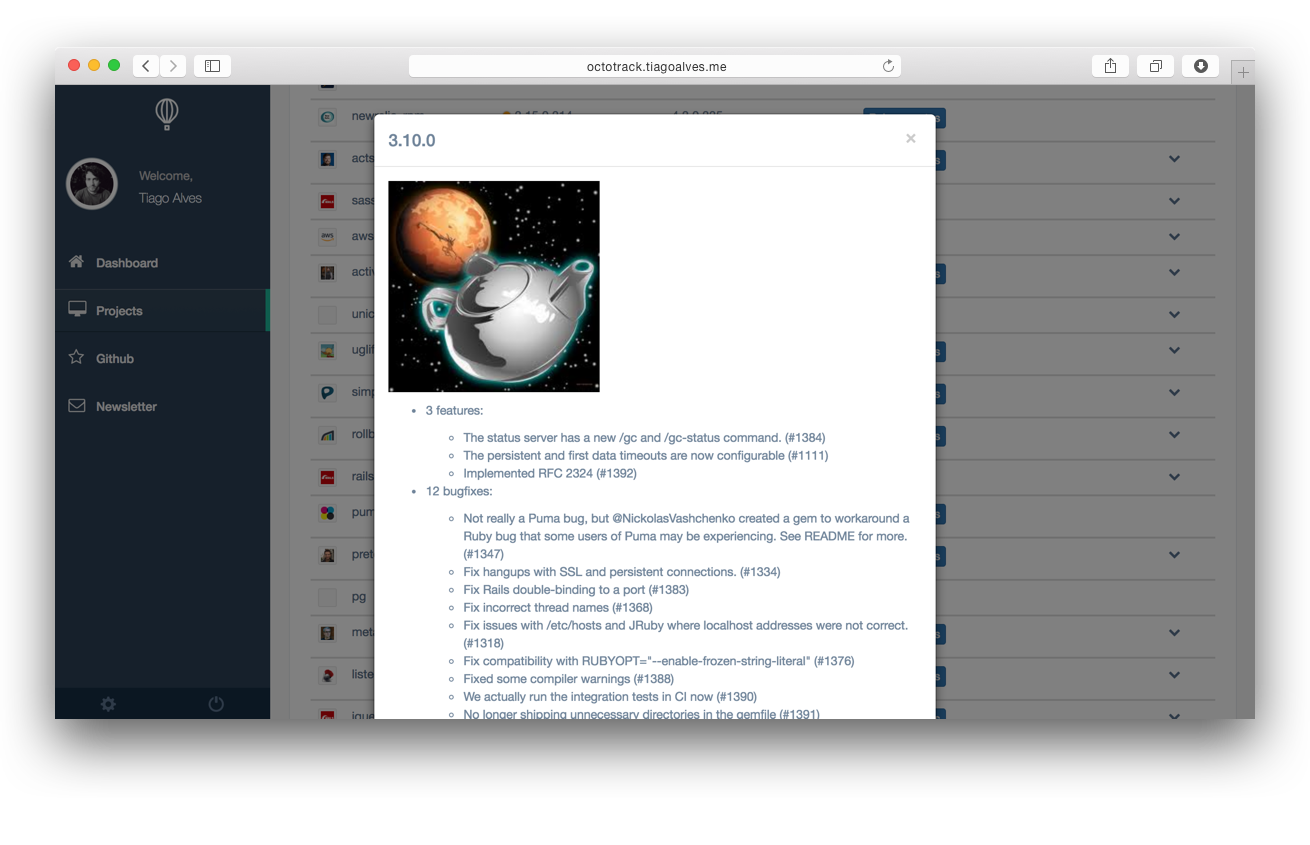This screenshot has height=845, width=1310.
Task: Click the 'activ' project row icon
Action: (327, 272)
